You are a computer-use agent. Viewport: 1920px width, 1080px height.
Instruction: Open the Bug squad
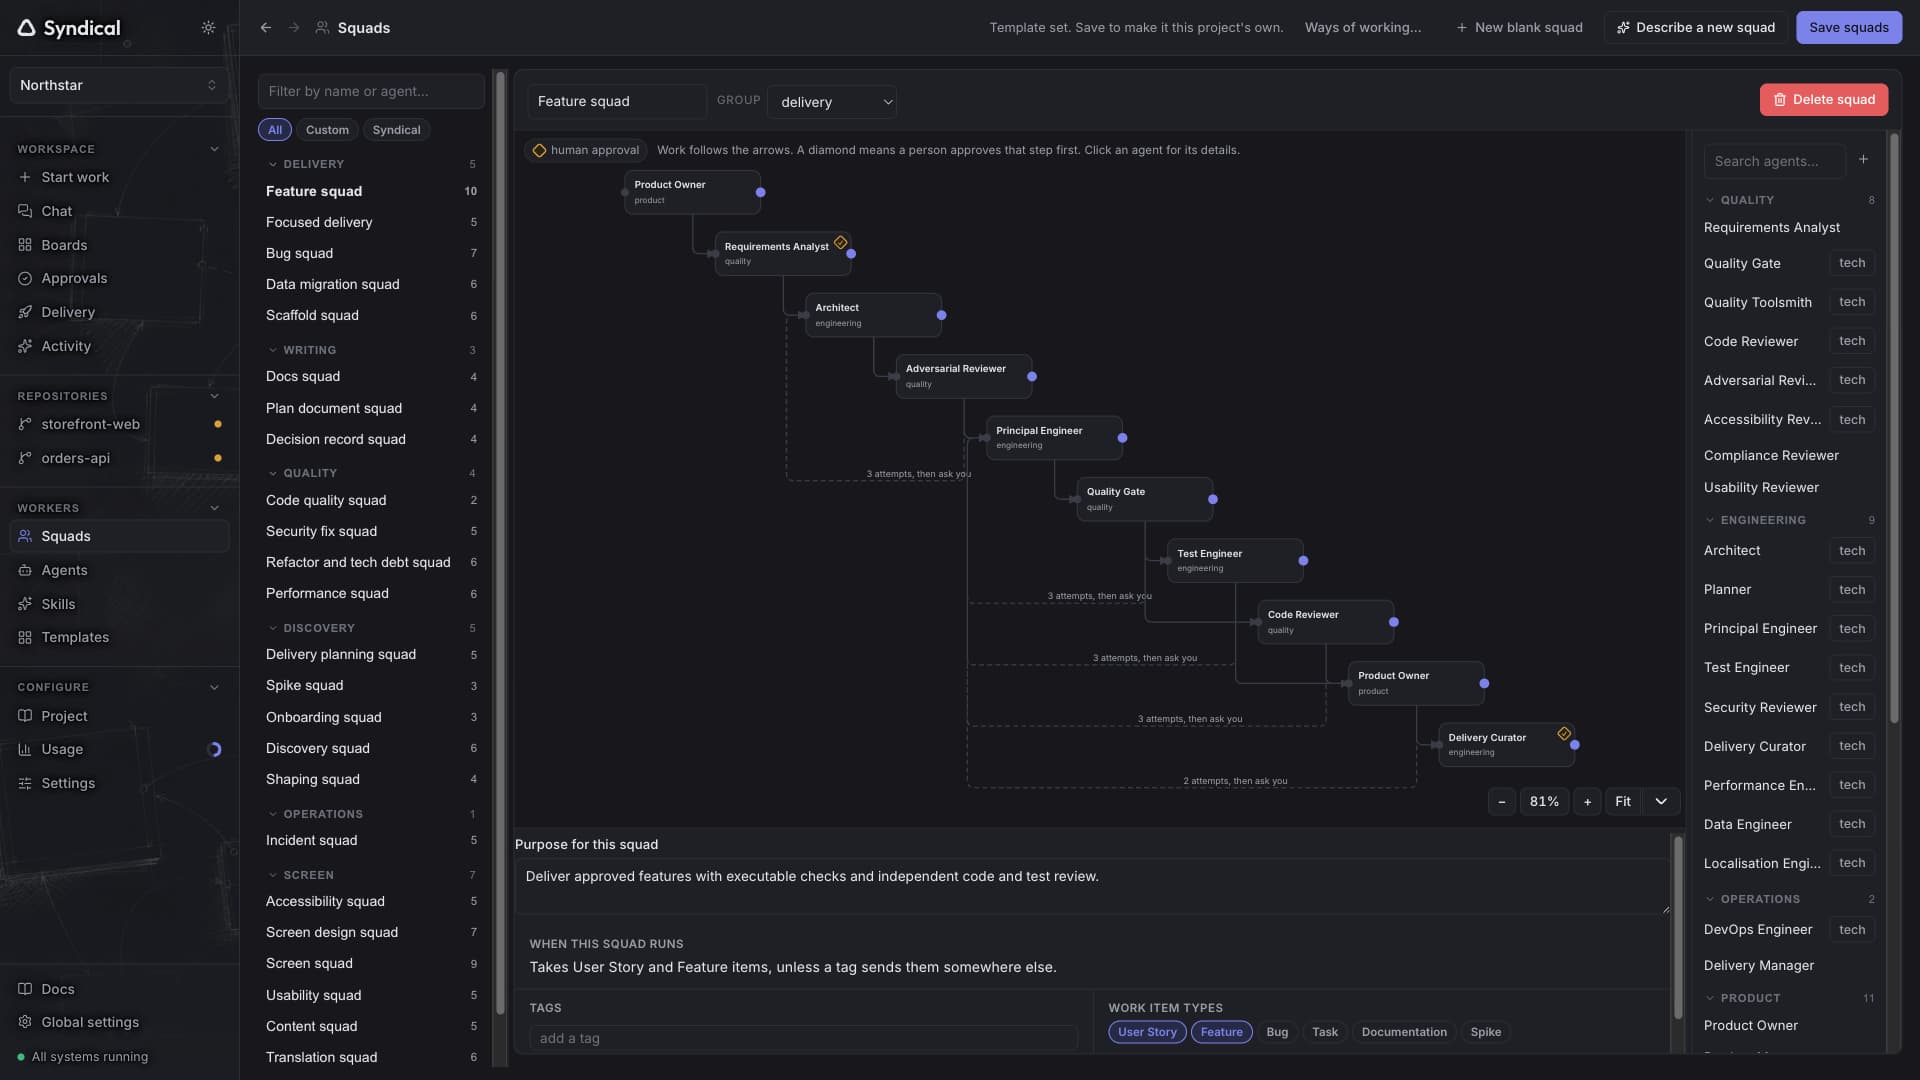(371, 253)
